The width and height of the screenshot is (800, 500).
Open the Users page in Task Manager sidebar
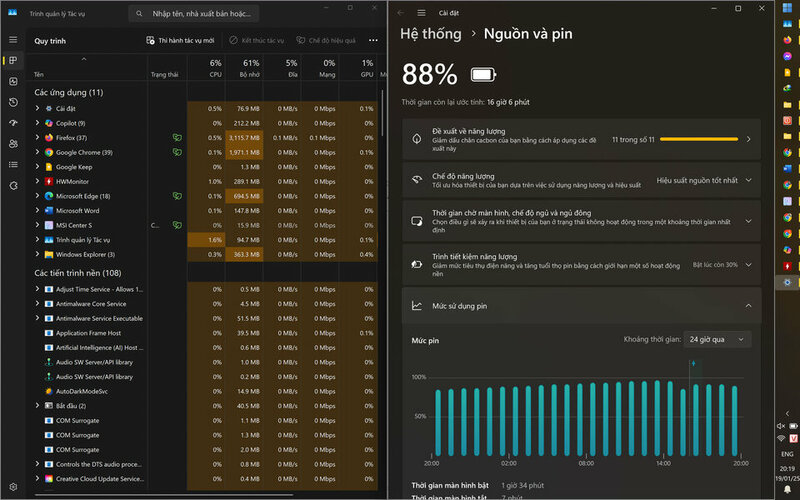[13, 144]
